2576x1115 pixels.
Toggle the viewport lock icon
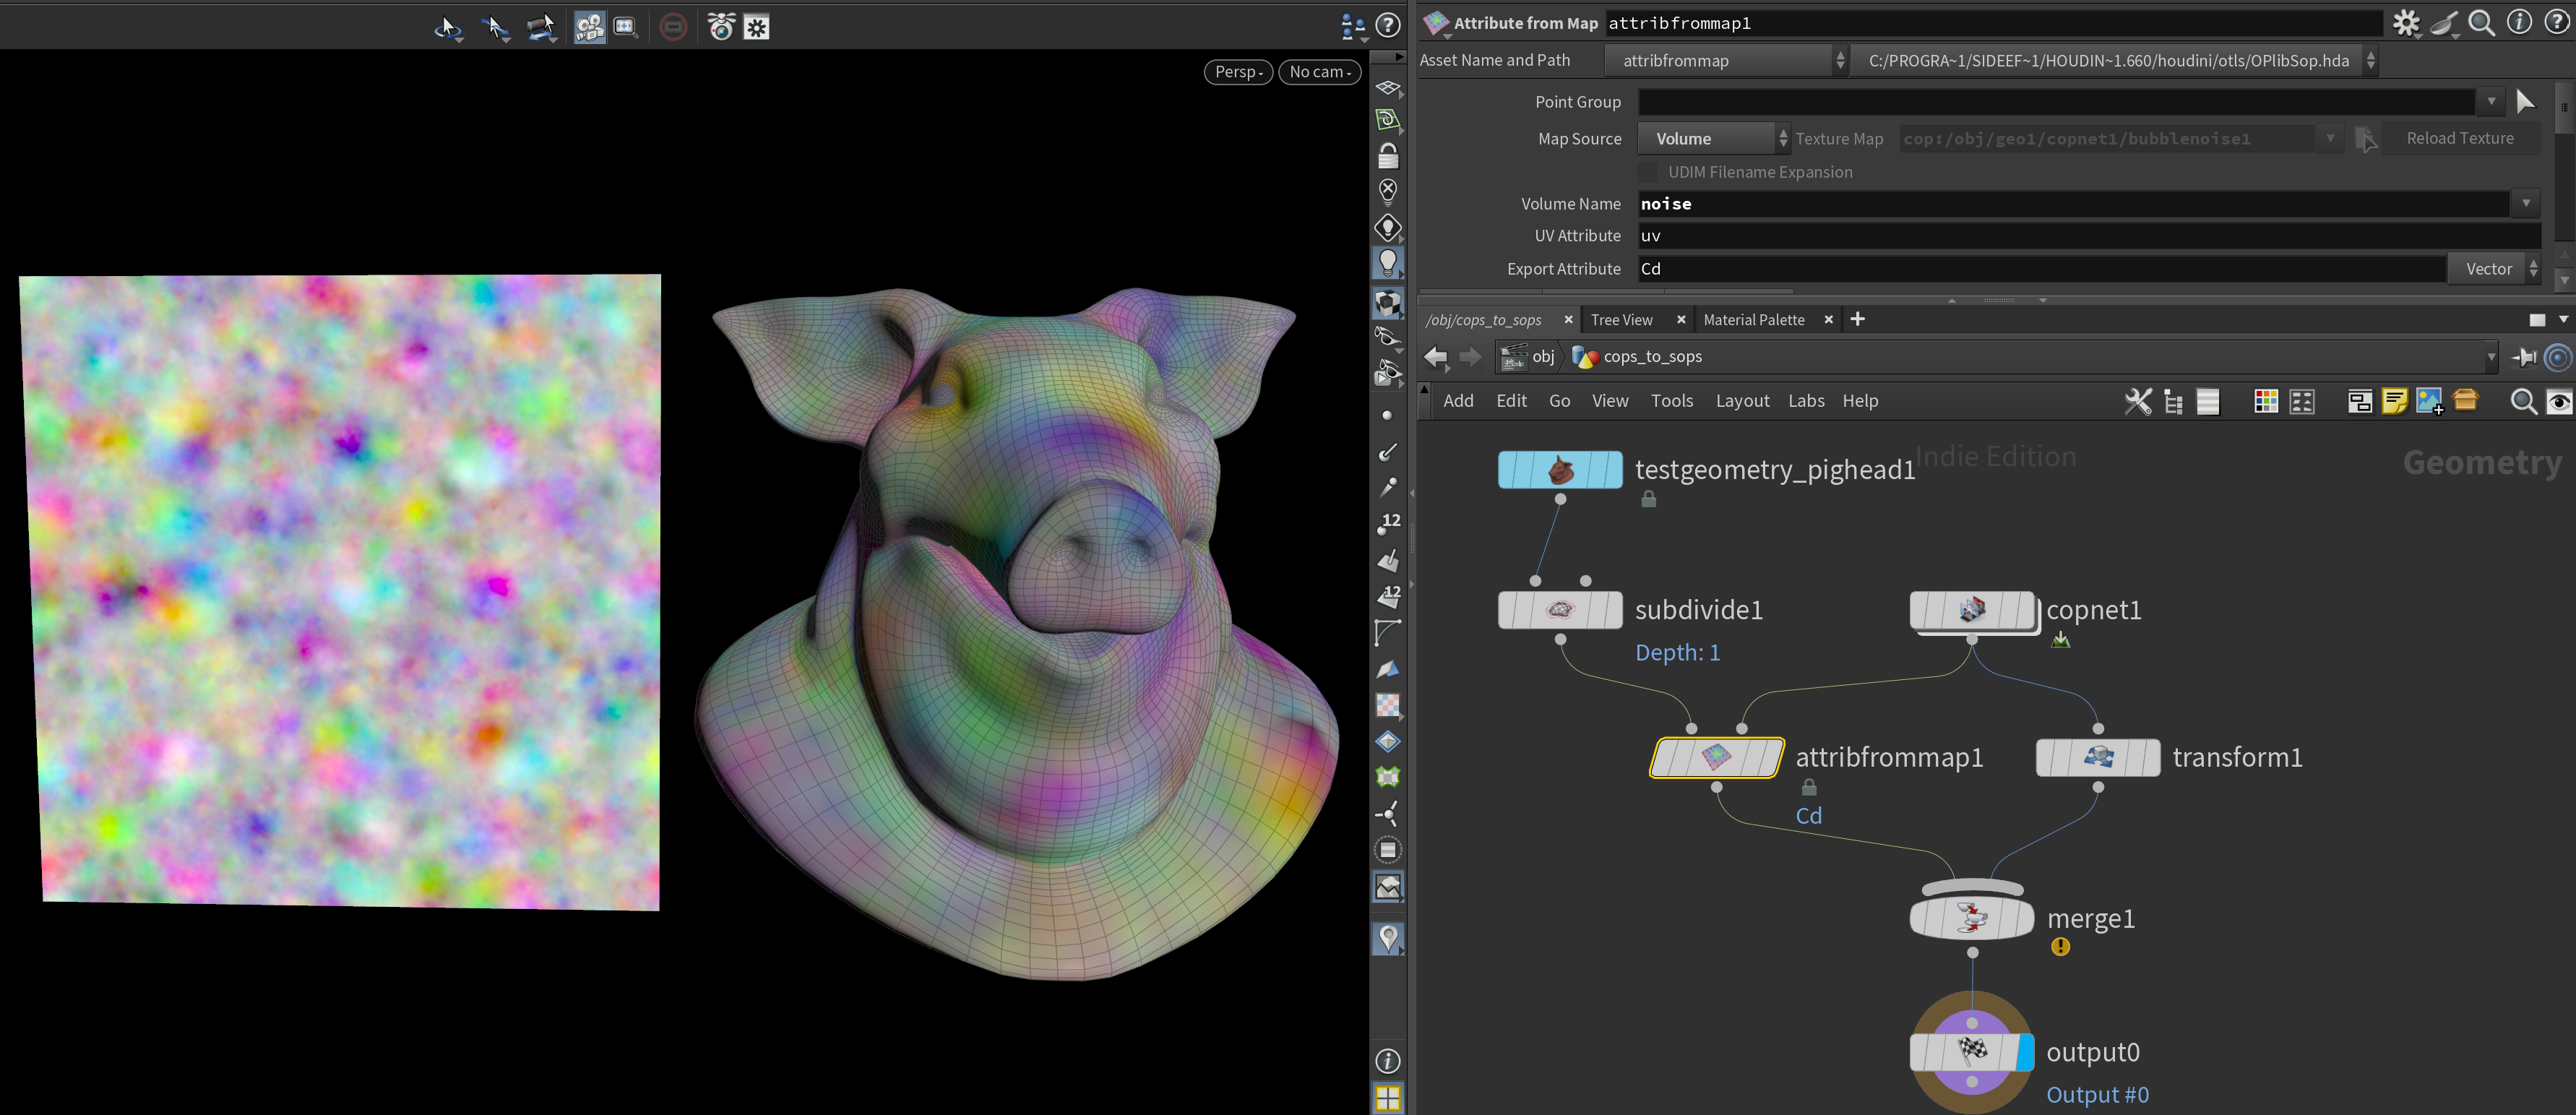1388,156
